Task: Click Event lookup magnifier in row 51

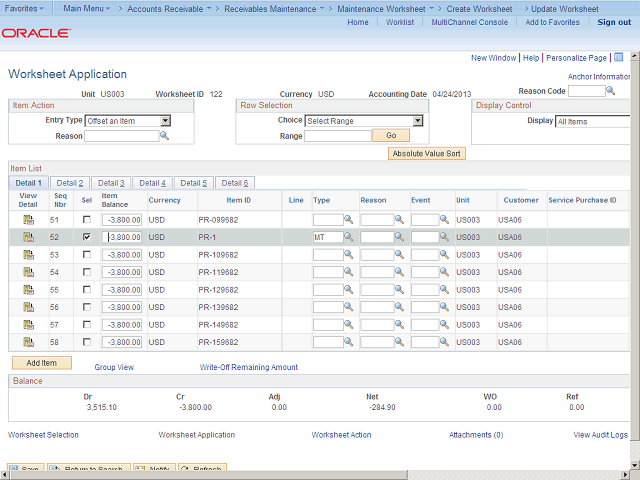Action: pos(446,220)
